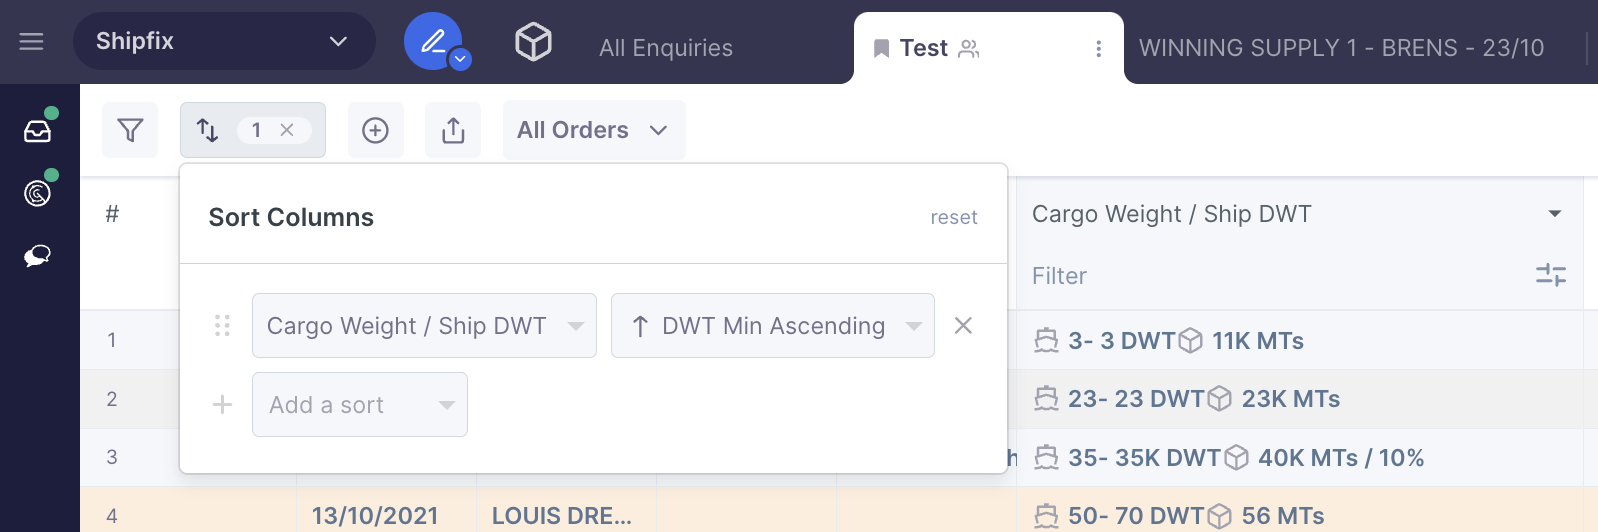This screenshot has height=532, width=1598.
Task: Switch to the All Enquiries tab
Action: (666, 48)
